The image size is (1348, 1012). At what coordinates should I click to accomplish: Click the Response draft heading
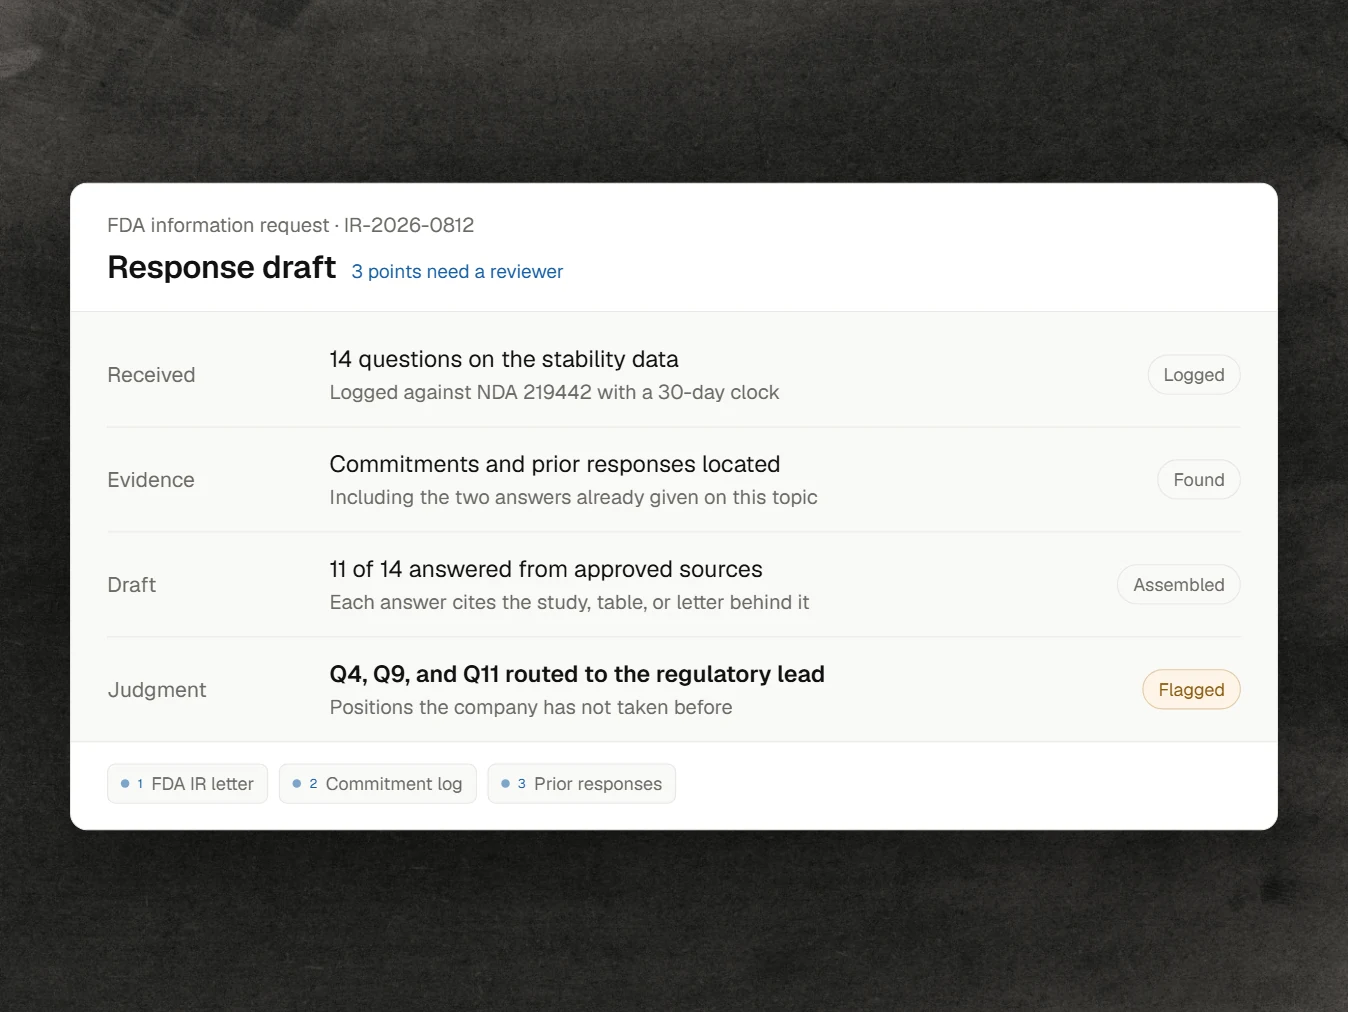221,268
